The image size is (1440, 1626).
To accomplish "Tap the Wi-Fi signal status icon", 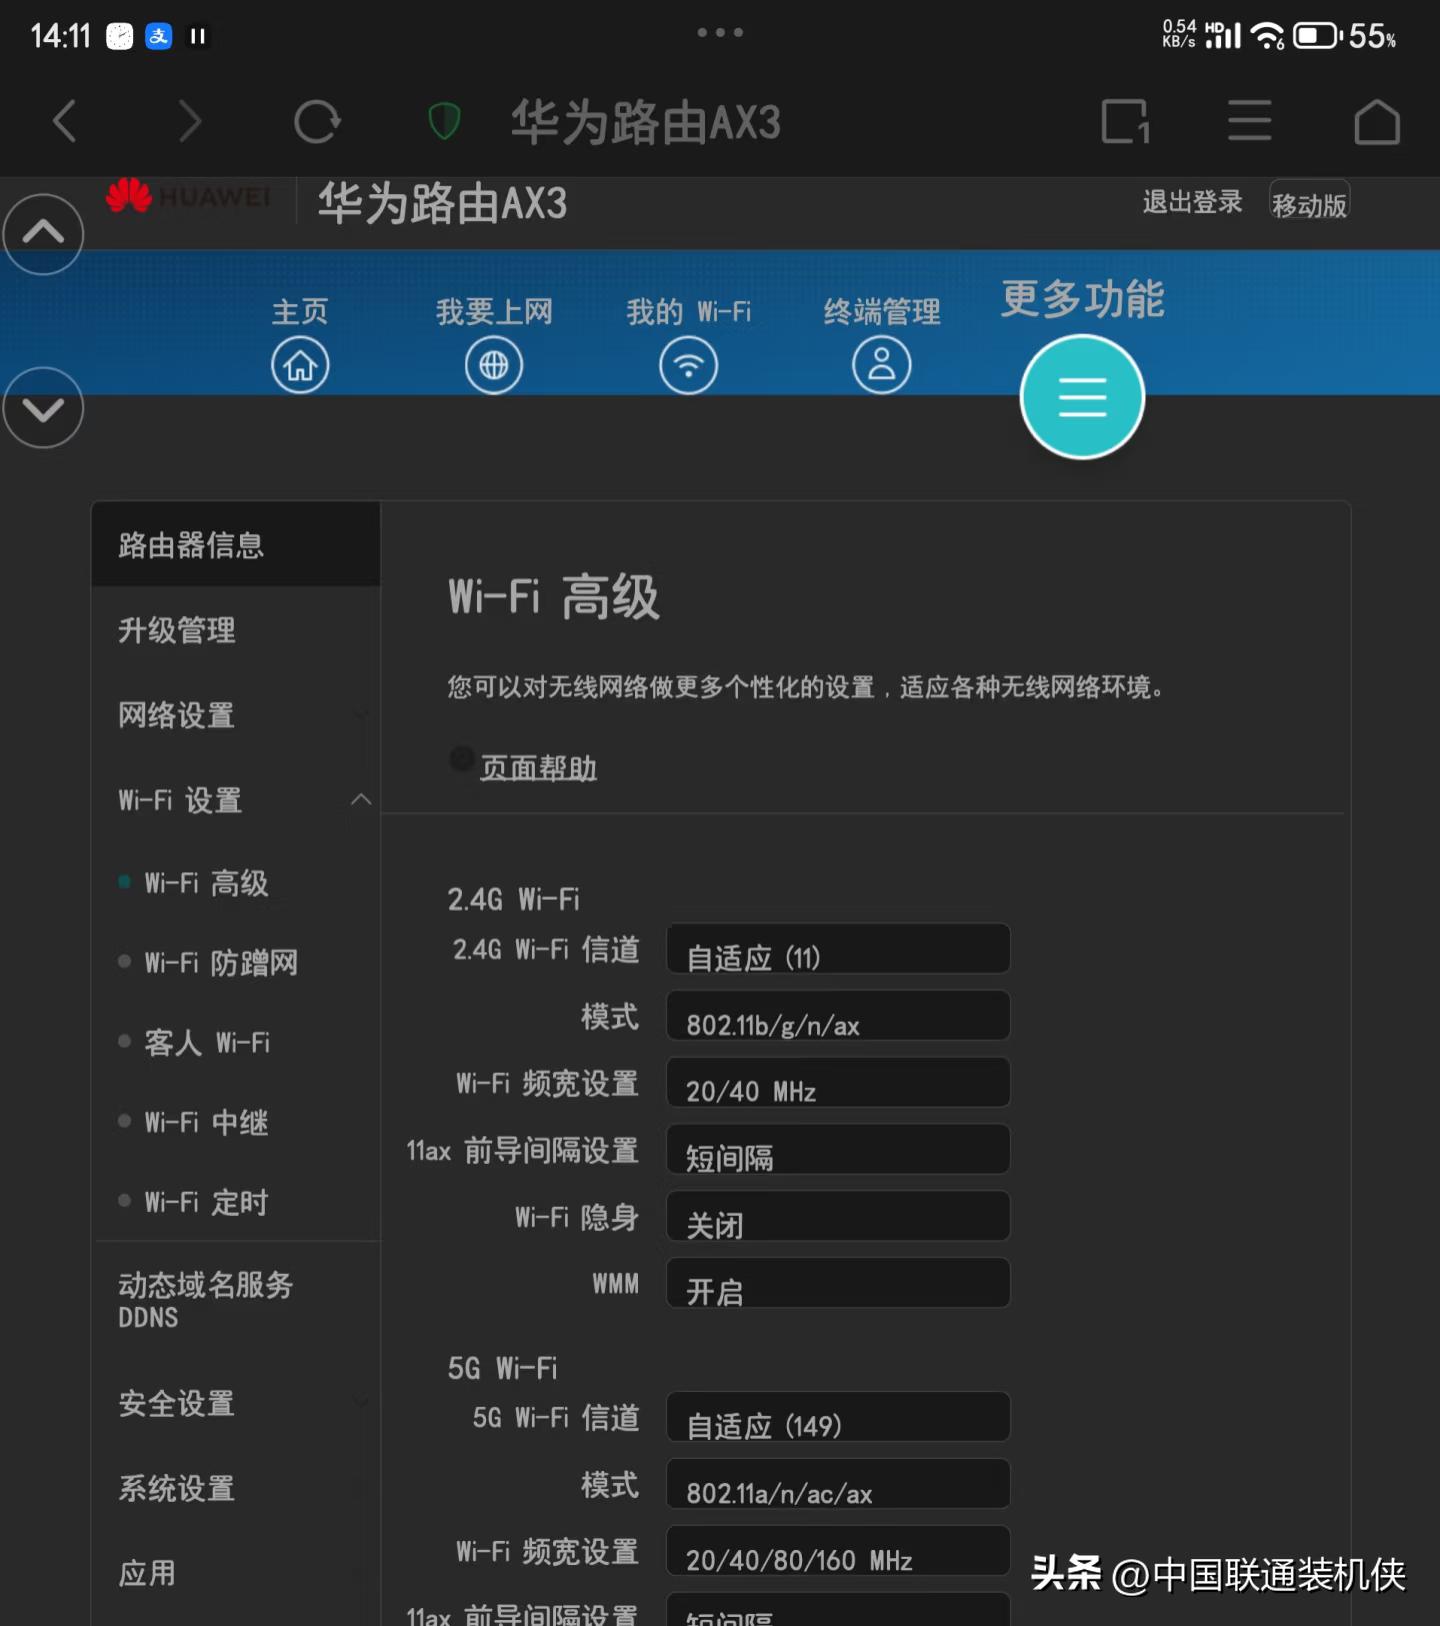I will pyautogui.click(x=1268, y=37).
